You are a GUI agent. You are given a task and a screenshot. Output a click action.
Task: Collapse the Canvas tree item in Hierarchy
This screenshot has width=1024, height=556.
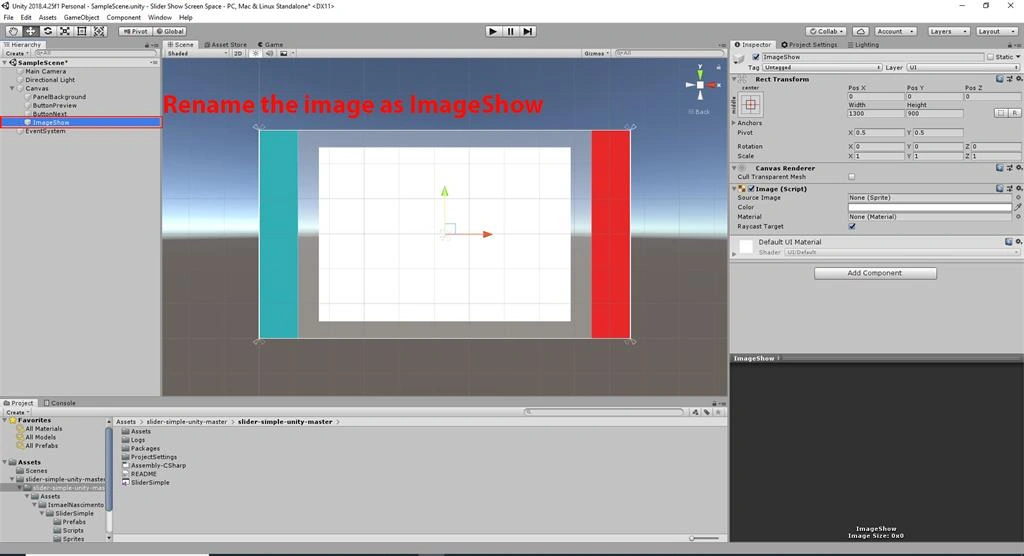12,88
